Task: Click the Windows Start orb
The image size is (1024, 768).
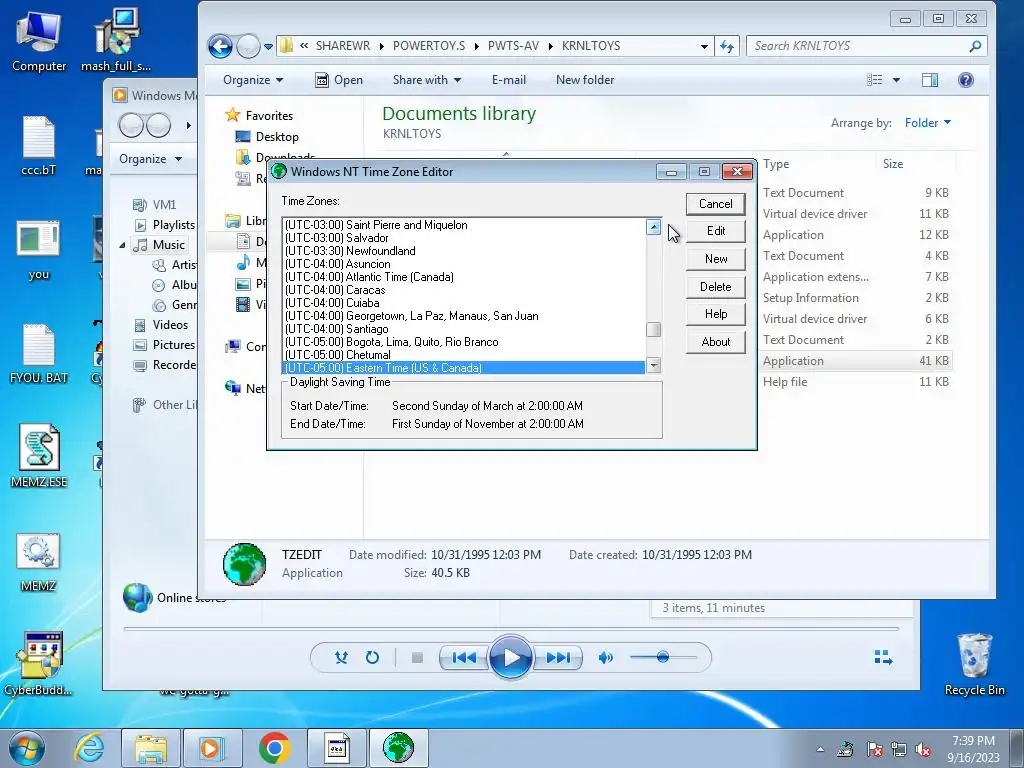Action: [27, 748]
